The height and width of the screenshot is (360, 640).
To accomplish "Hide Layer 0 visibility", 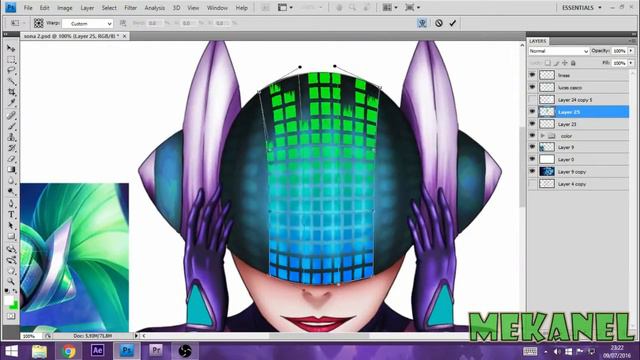I will (532, 159).
